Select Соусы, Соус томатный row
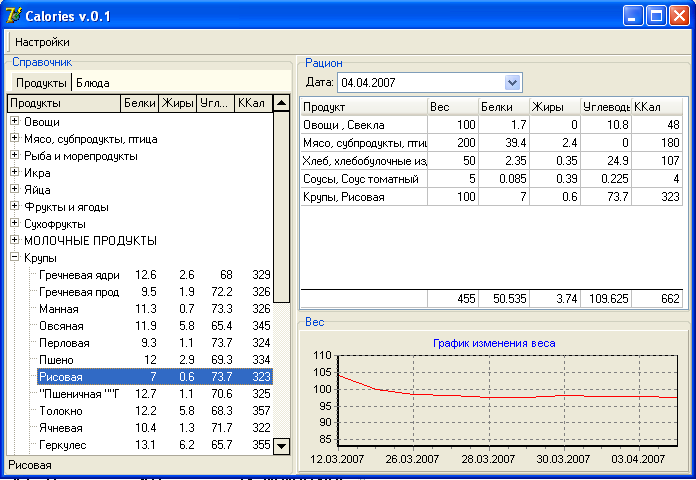This screenshot has width=696, height=480. [x=491, y=179]
